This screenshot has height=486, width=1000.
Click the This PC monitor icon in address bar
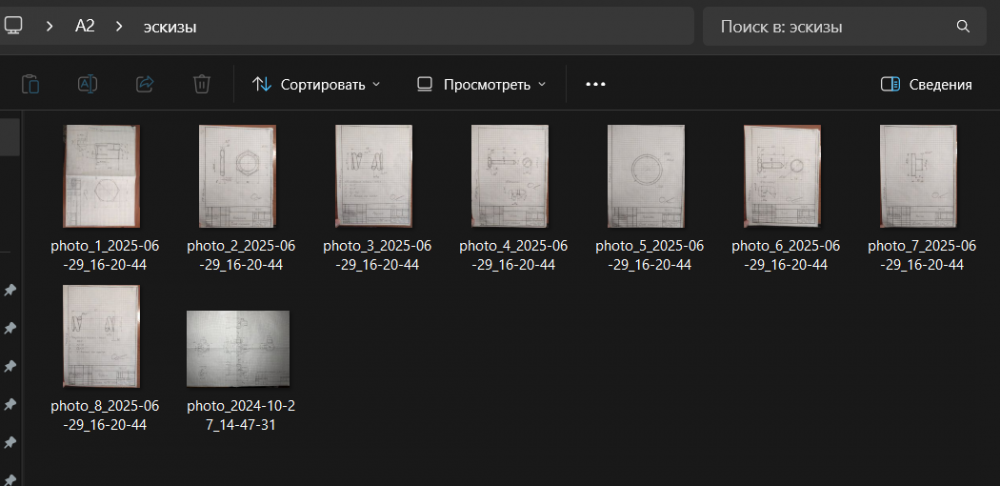coord(13,26)
